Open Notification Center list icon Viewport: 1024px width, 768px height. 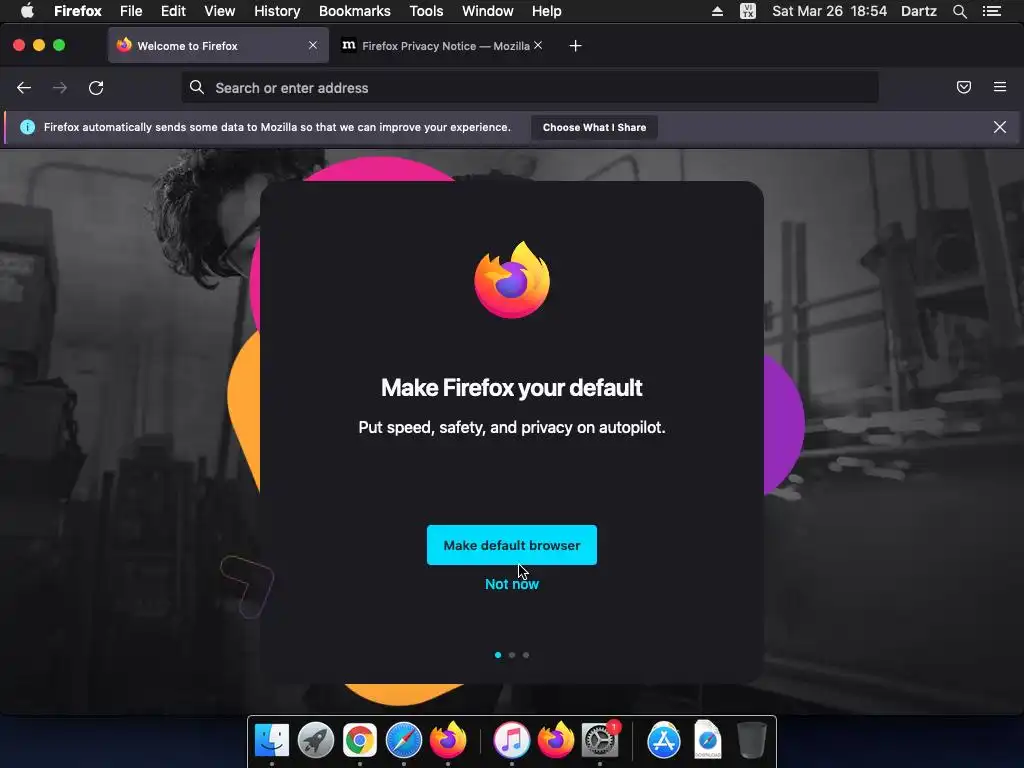992,11
